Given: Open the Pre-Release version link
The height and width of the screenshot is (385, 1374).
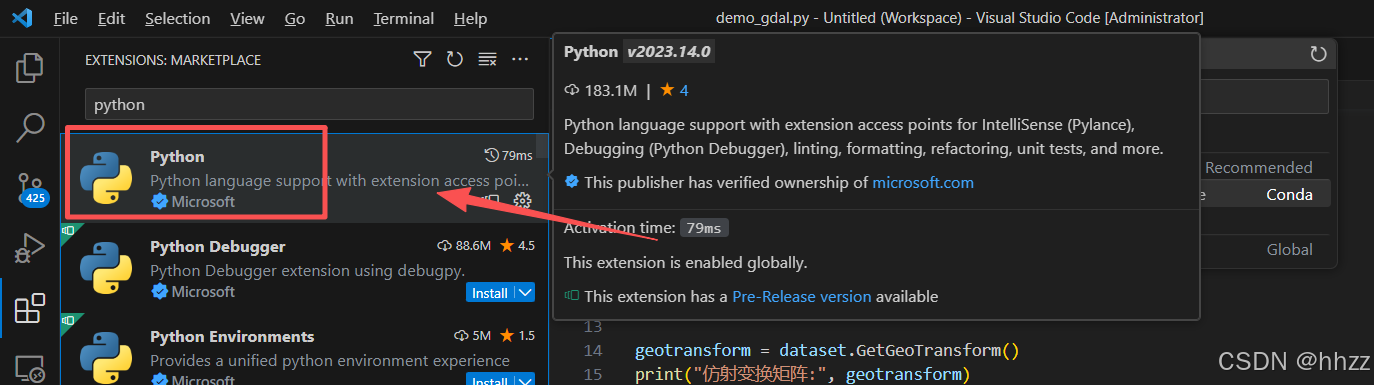Looking at the screenshot, I should (802, 296).
